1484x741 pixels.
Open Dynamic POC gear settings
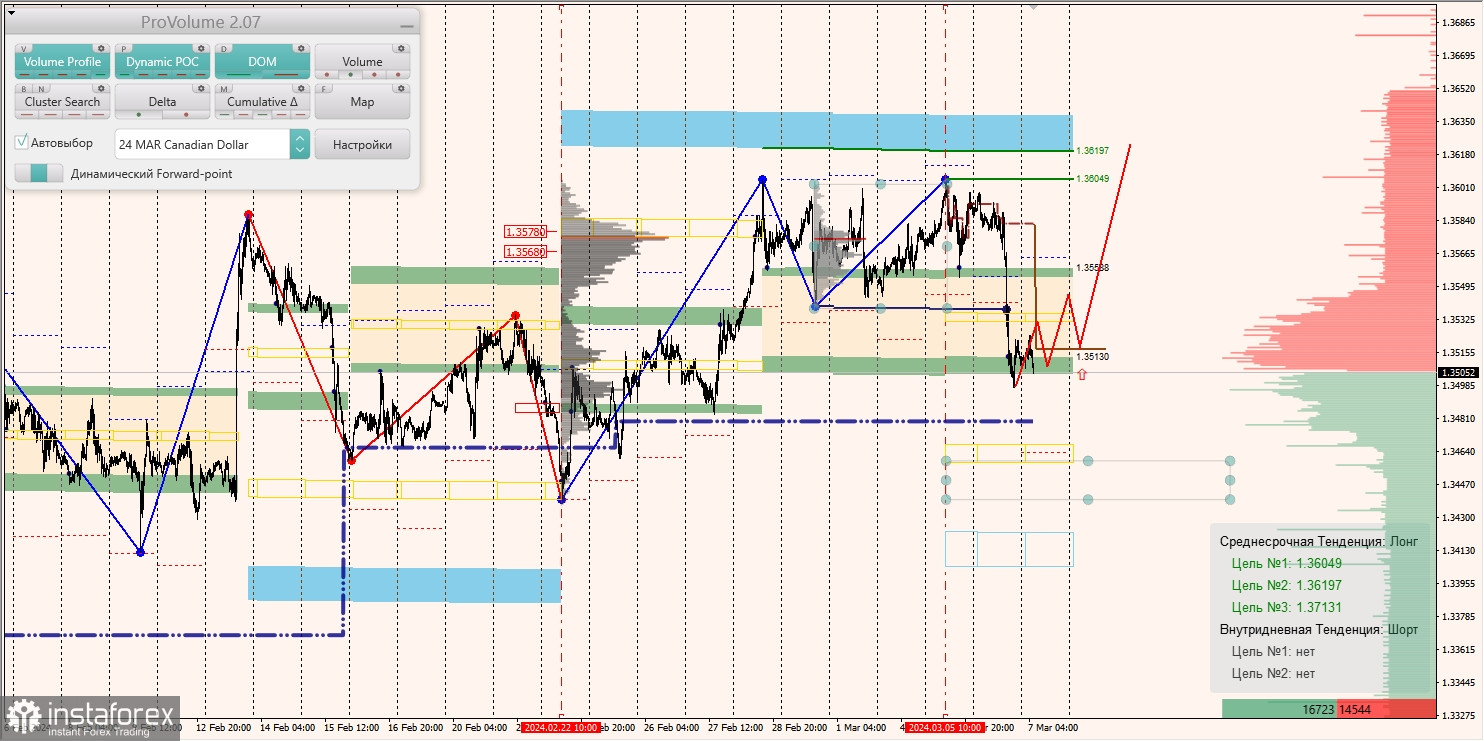pos(200,48)
